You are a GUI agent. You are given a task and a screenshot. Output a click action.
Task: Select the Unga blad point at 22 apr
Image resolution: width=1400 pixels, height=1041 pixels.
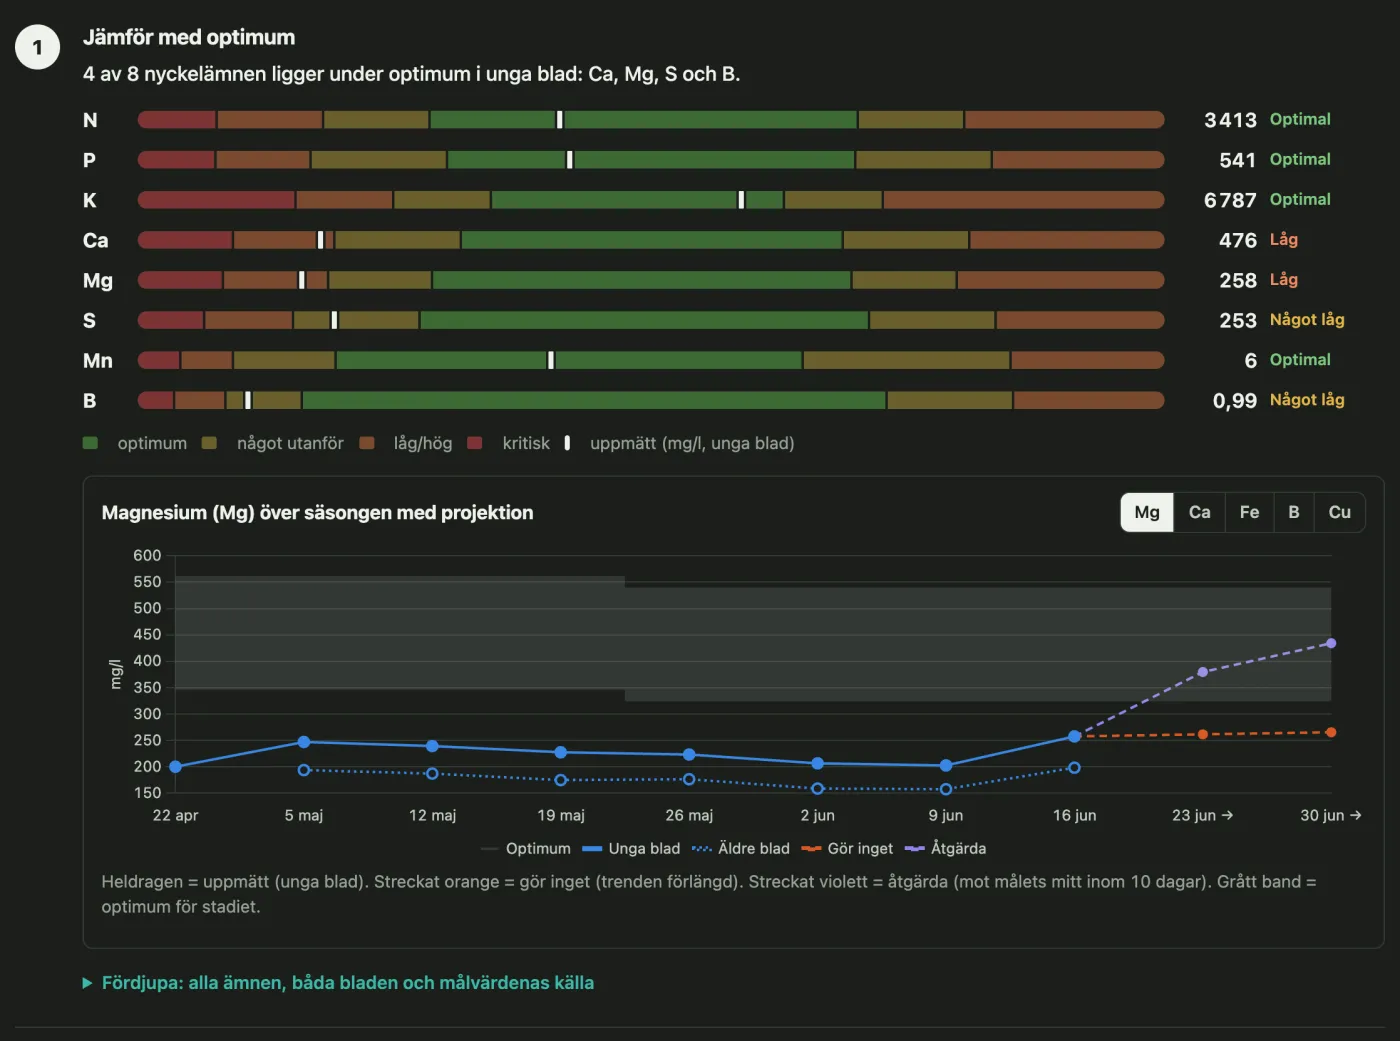pyautogui.click(x=176, y=767)
